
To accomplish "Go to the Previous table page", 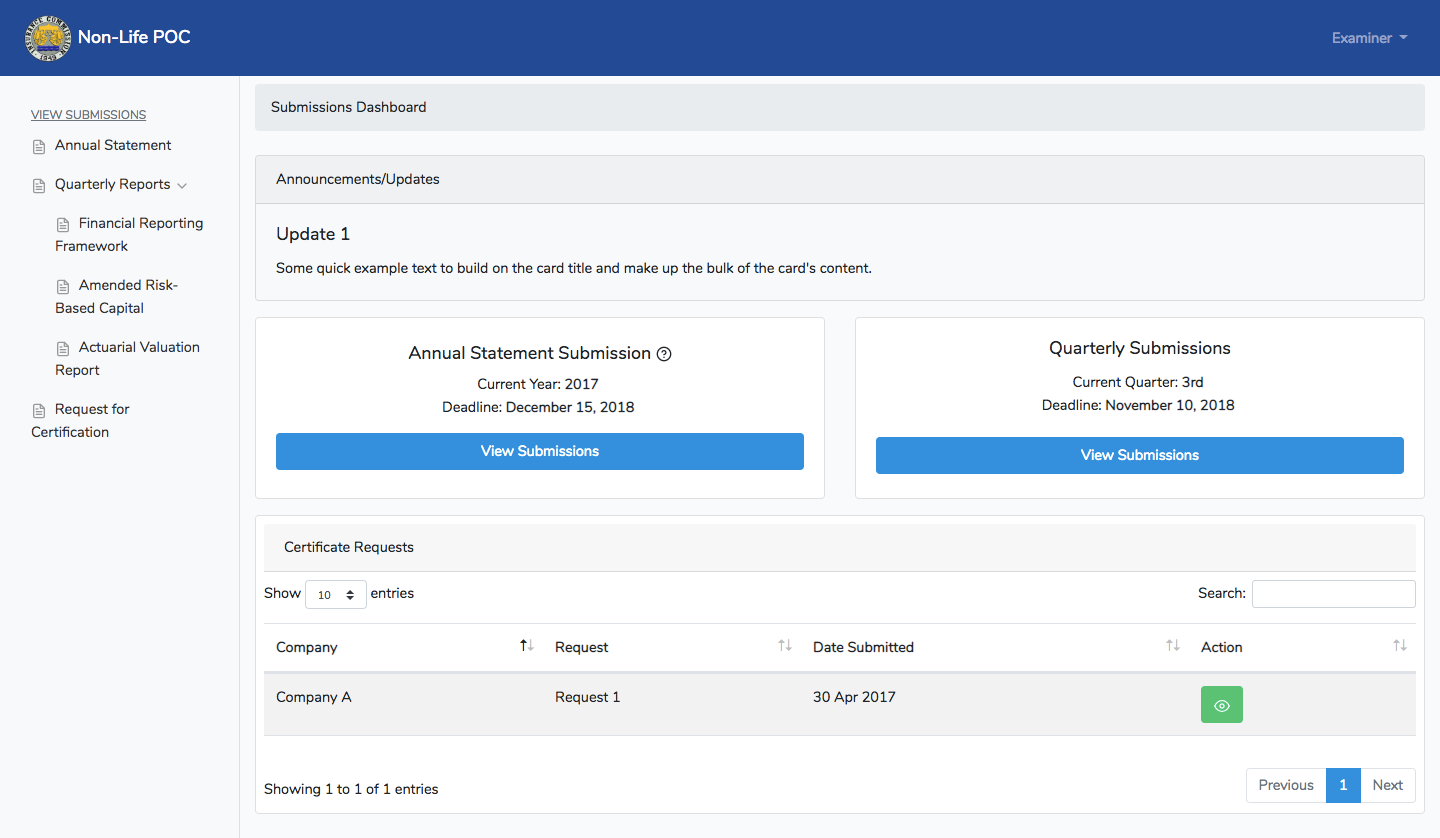I will click(1286, 785).
